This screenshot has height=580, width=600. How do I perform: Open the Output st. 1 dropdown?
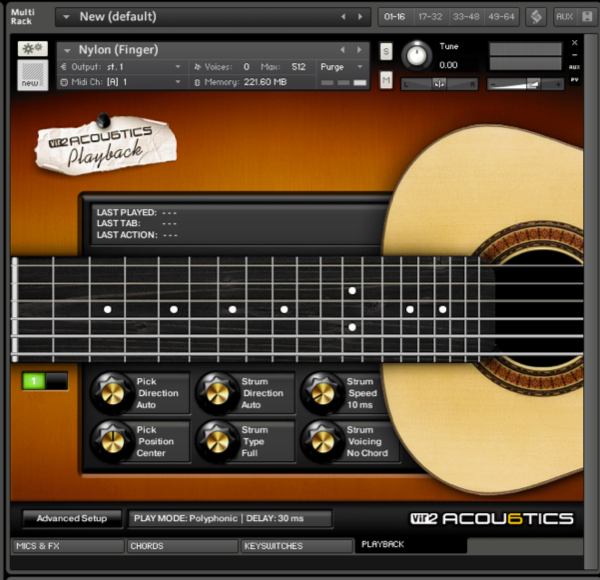122,67
